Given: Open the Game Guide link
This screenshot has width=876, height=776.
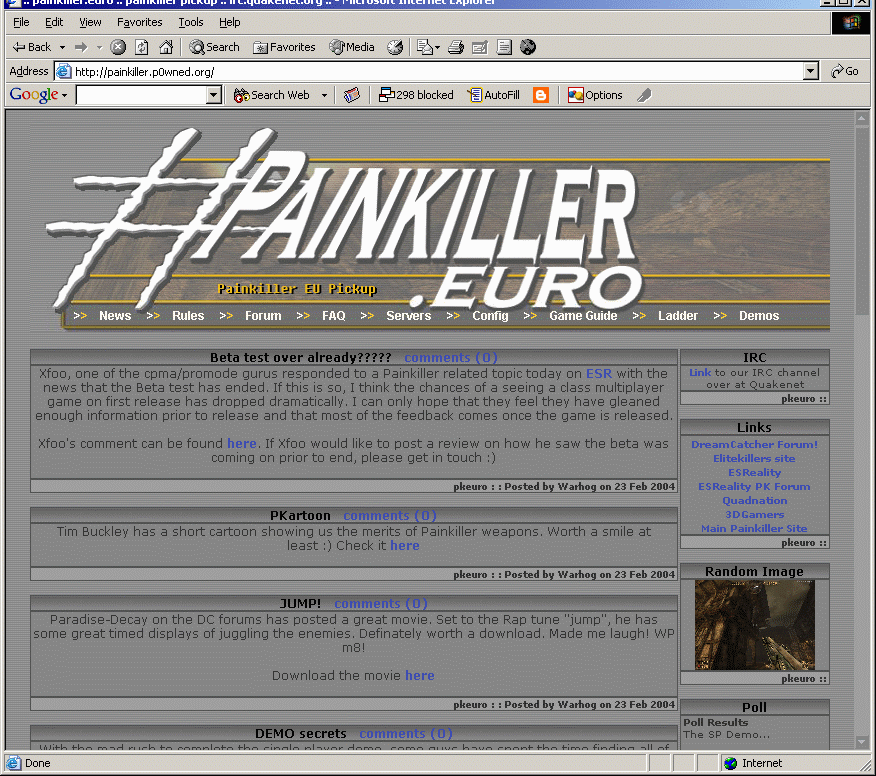Looking at the screenshot, I should 583,316.
